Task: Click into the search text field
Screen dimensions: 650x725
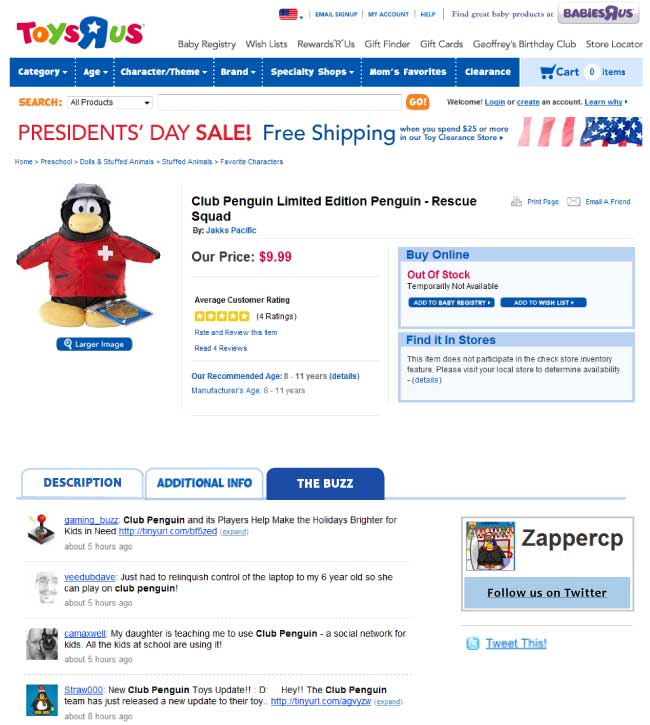Action: 280,102
